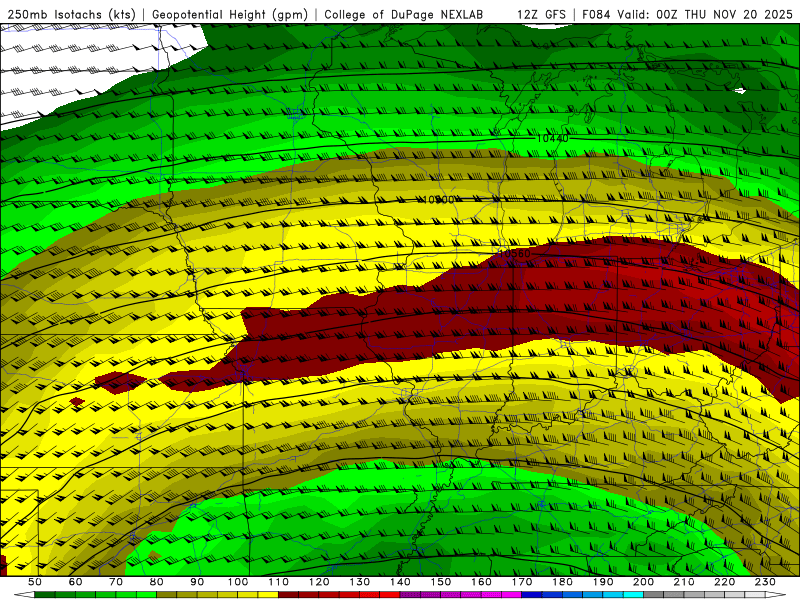This screenshot has height=600, width=800.
Task: Click the 180 number on the wind speed scale
Action: [x=562, y=582]
